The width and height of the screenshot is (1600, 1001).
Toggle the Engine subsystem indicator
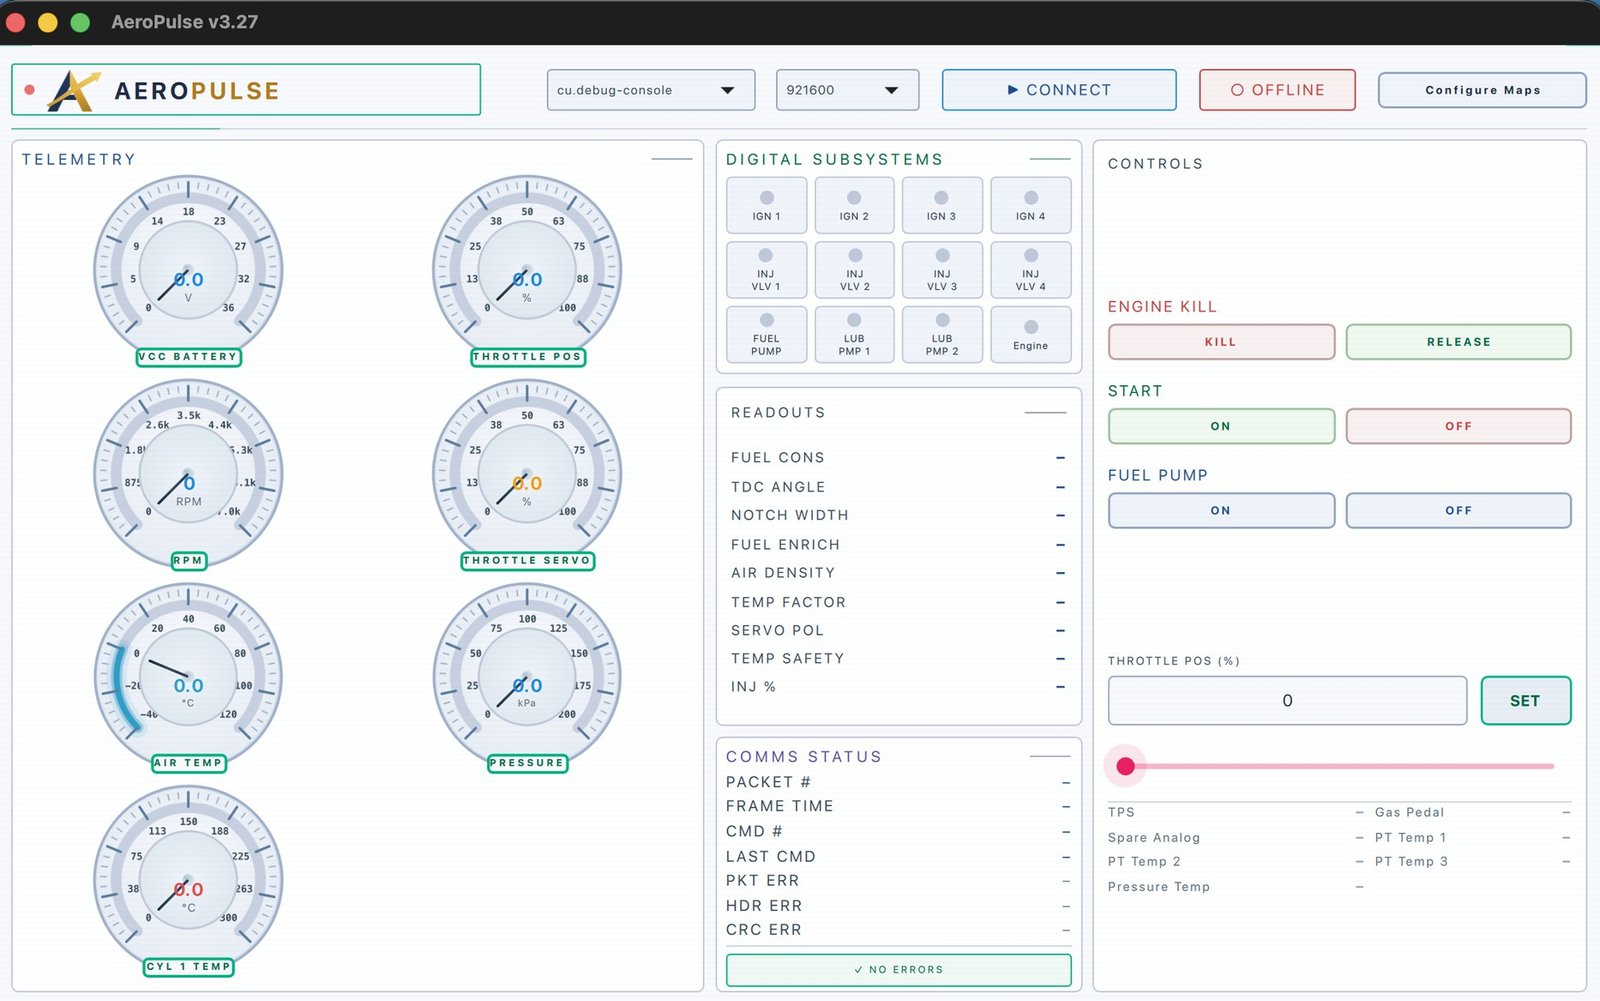click(1030, 335)
